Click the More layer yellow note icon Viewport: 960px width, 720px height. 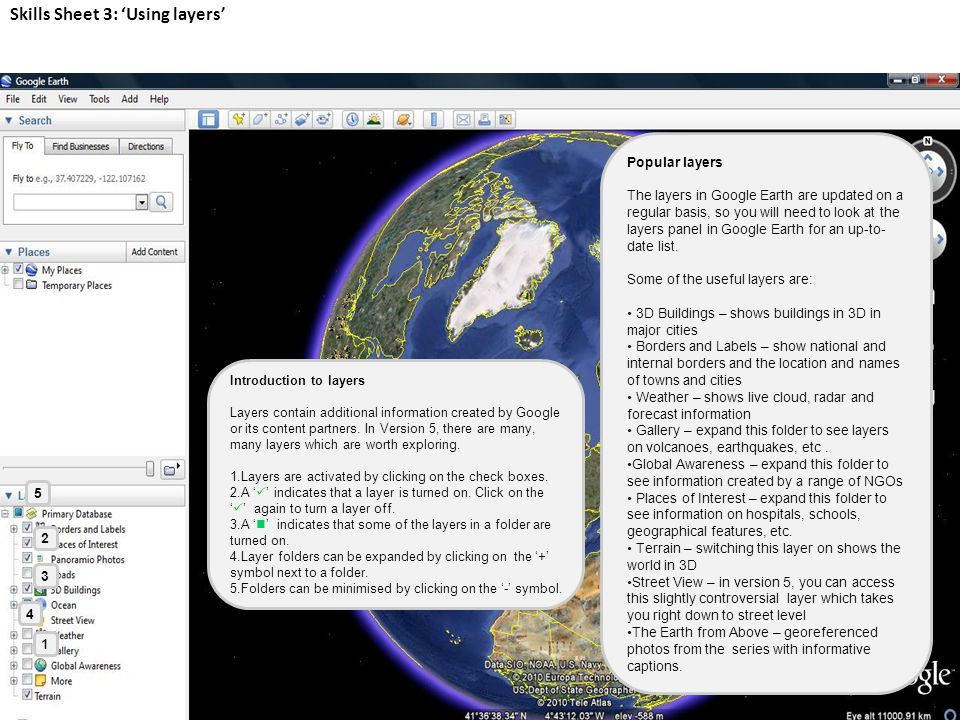pos(40,680)
